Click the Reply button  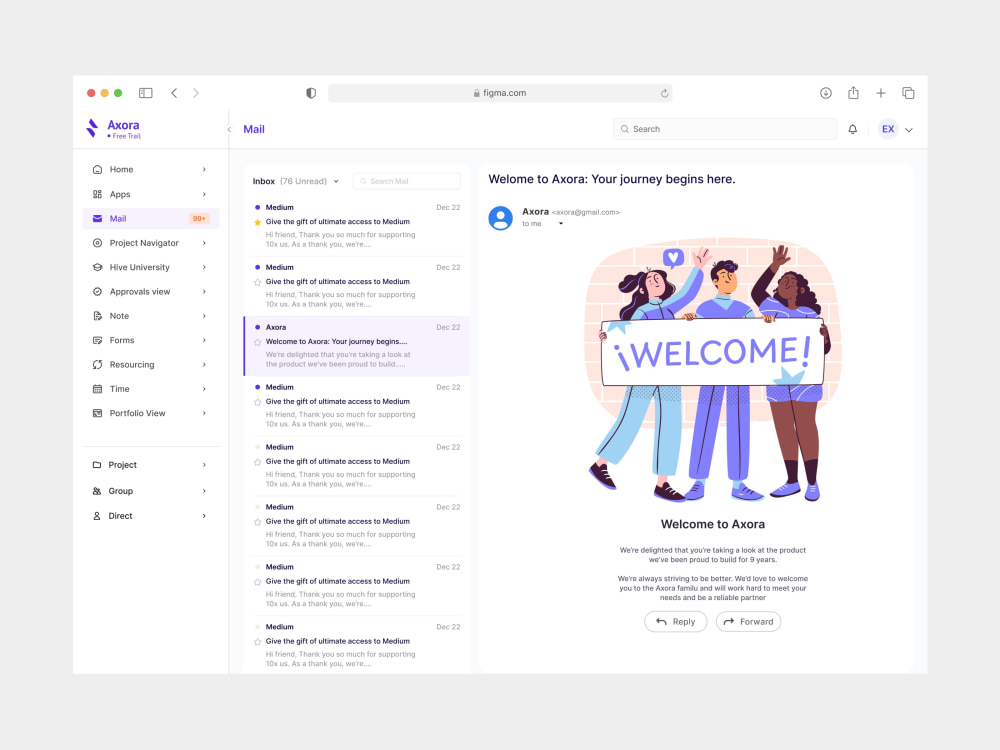click(x=675, y=622)
